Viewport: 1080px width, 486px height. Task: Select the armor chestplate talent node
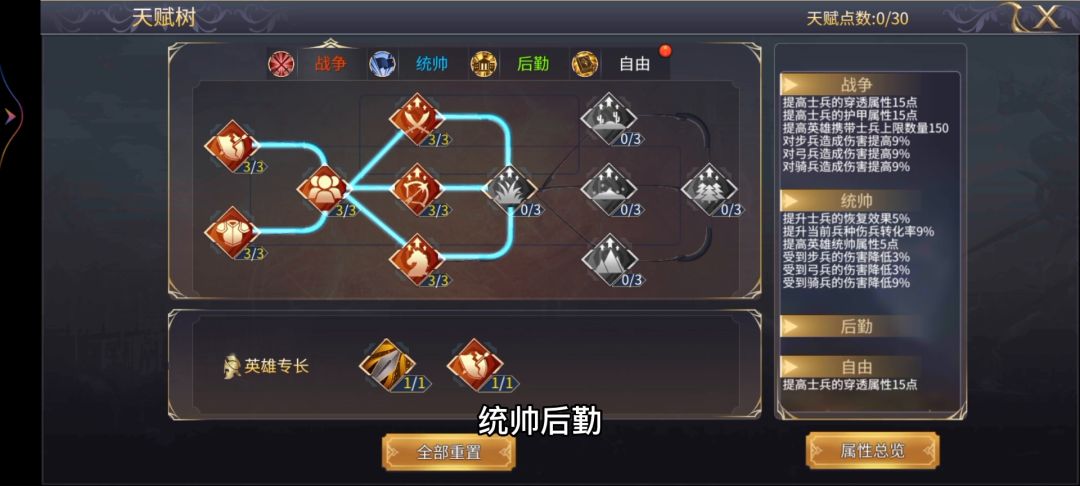231,233
